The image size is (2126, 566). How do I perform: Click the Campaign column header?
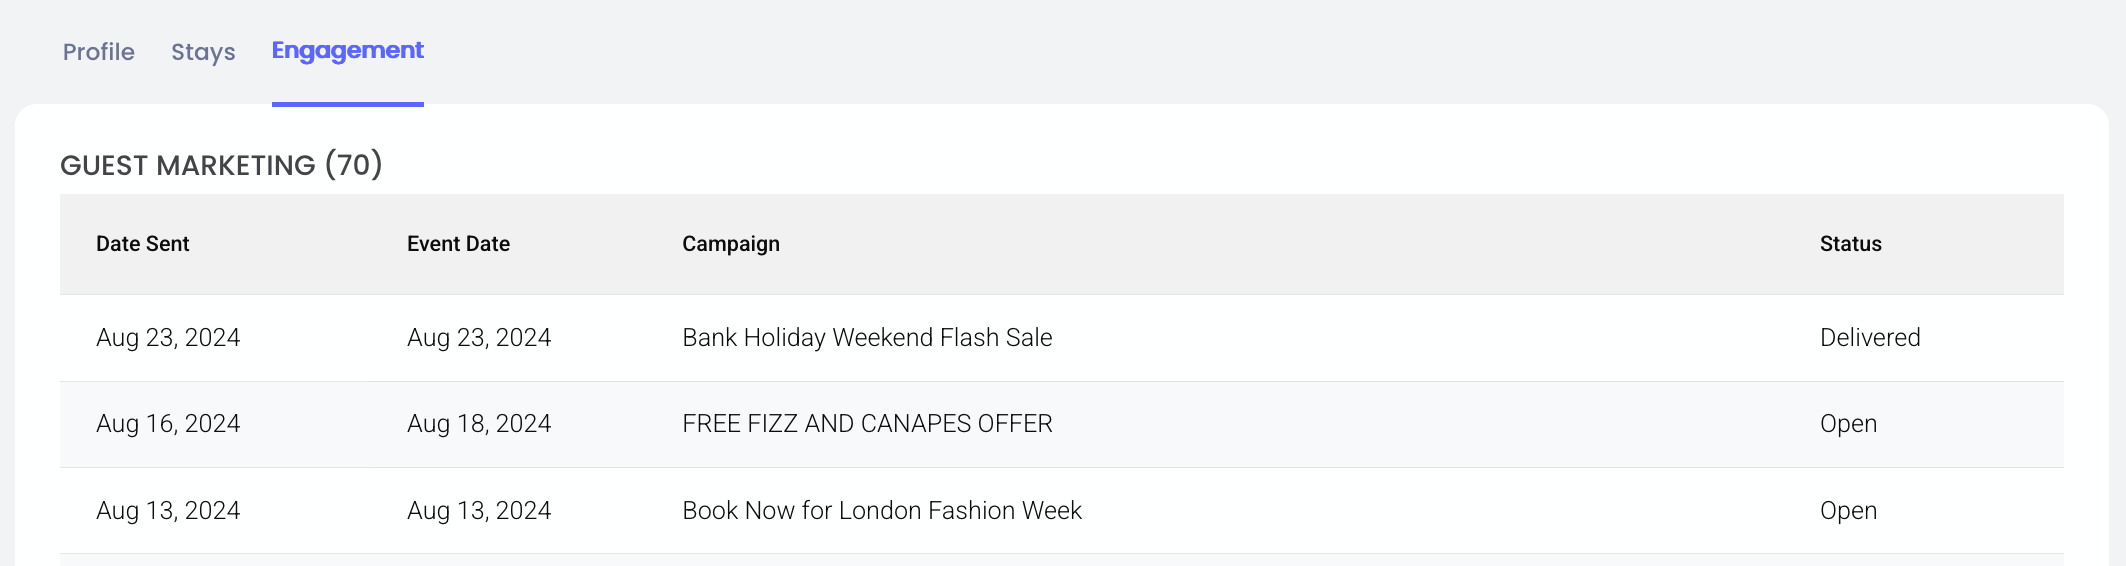(x=730, y=244)
